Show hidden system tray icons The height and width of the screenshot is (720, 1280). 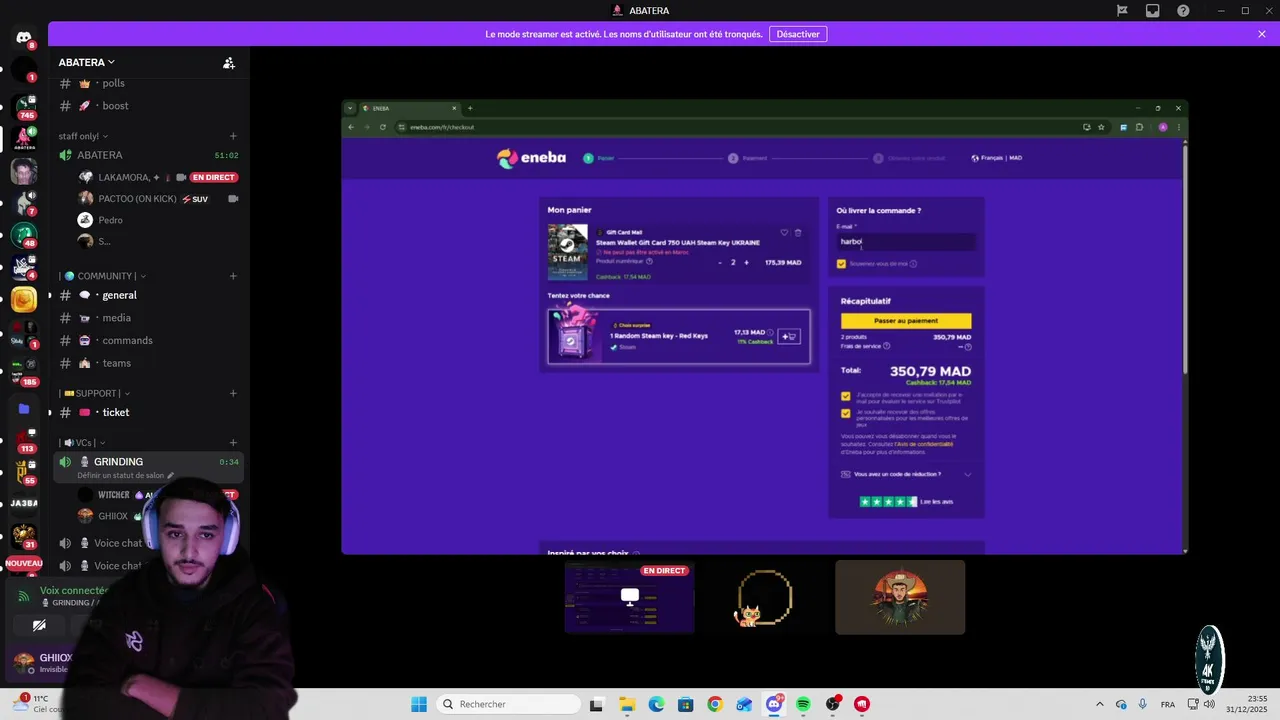tap(1099, 704)
